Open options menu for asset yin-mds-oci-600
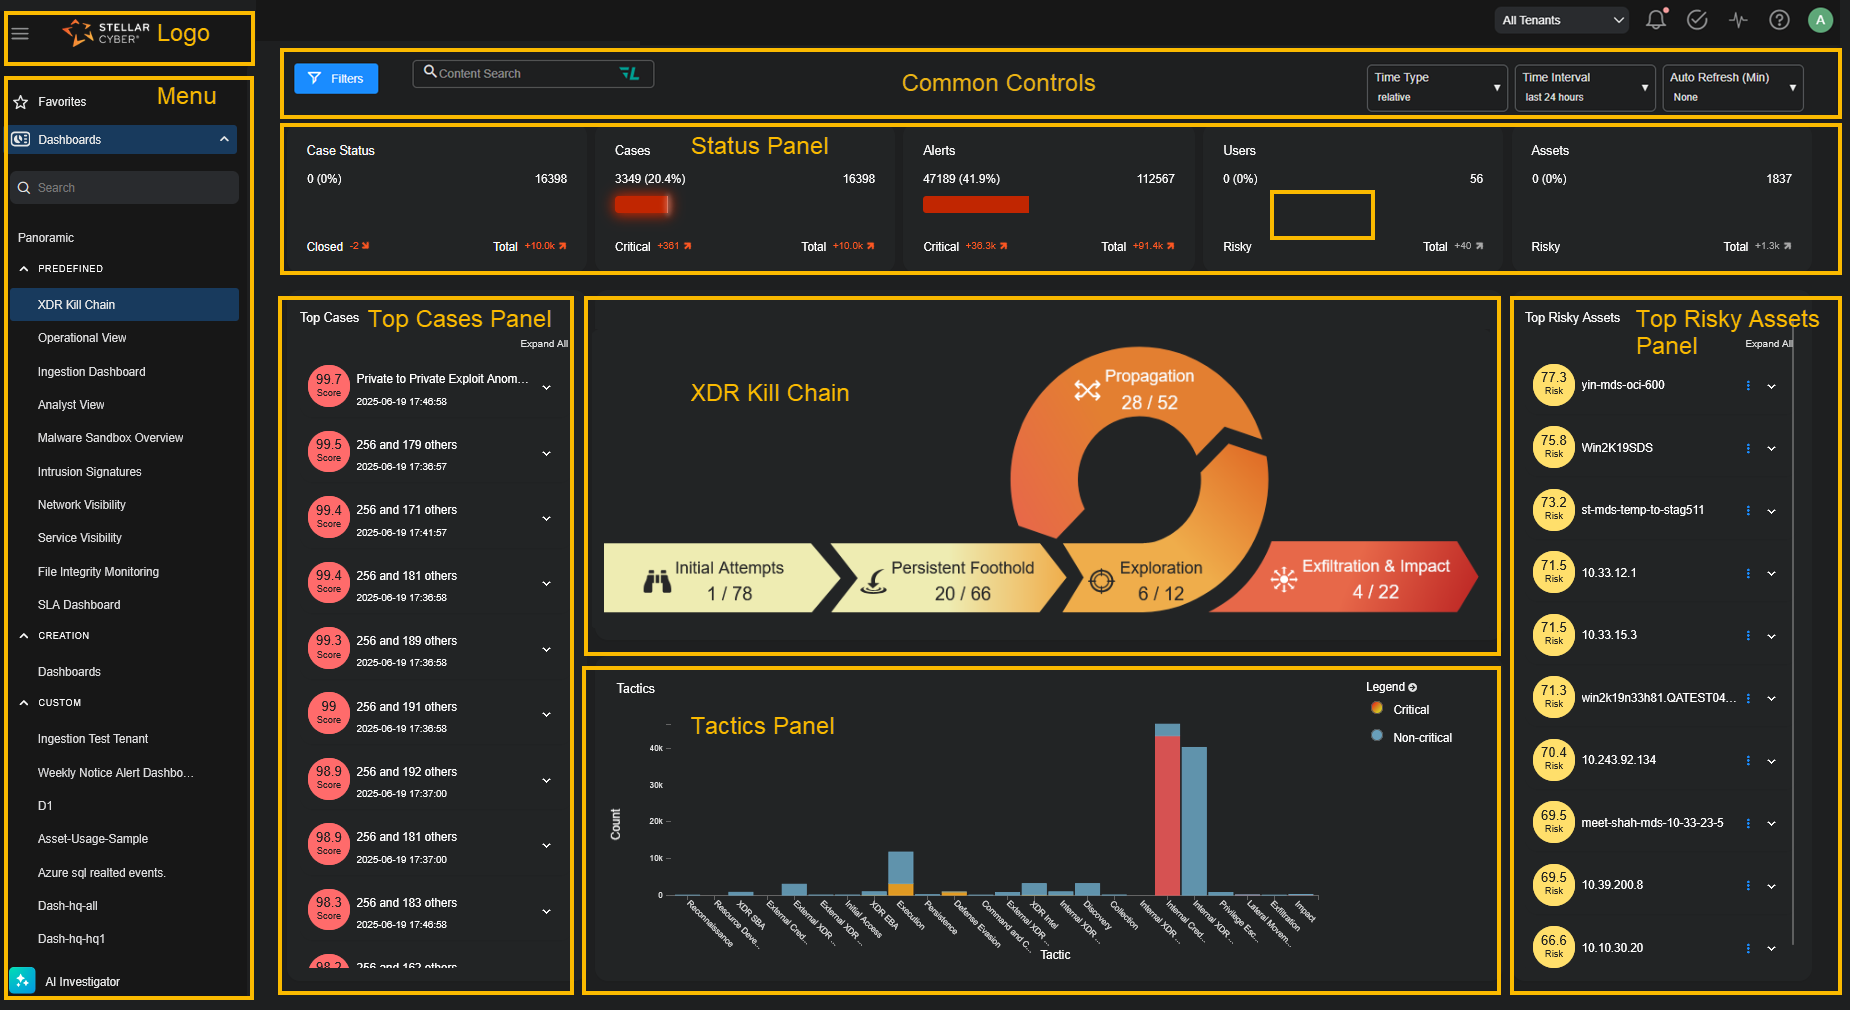Screen dimensions: 1850x1010 1747,385
